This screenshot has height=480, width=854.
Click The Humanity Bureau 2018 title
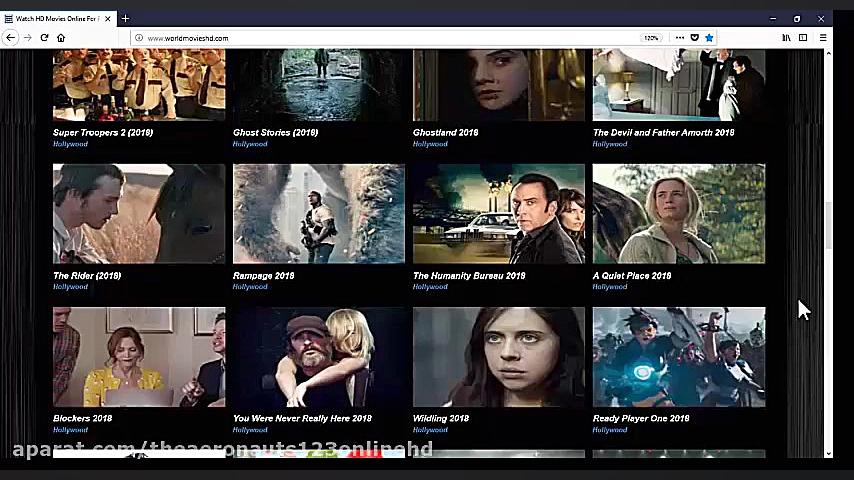click(469, 276)
